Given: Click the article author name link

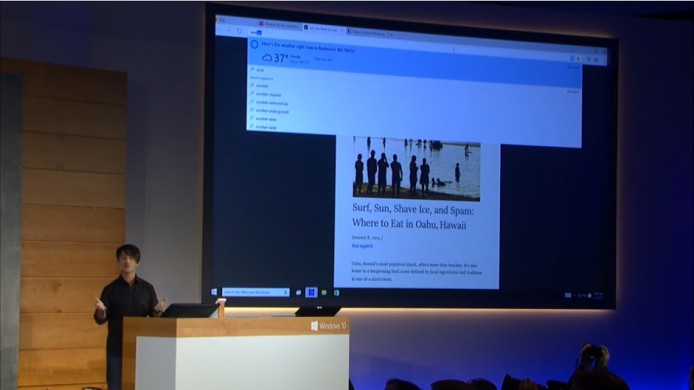Looking at the screenshot, I should click(362, 246).
